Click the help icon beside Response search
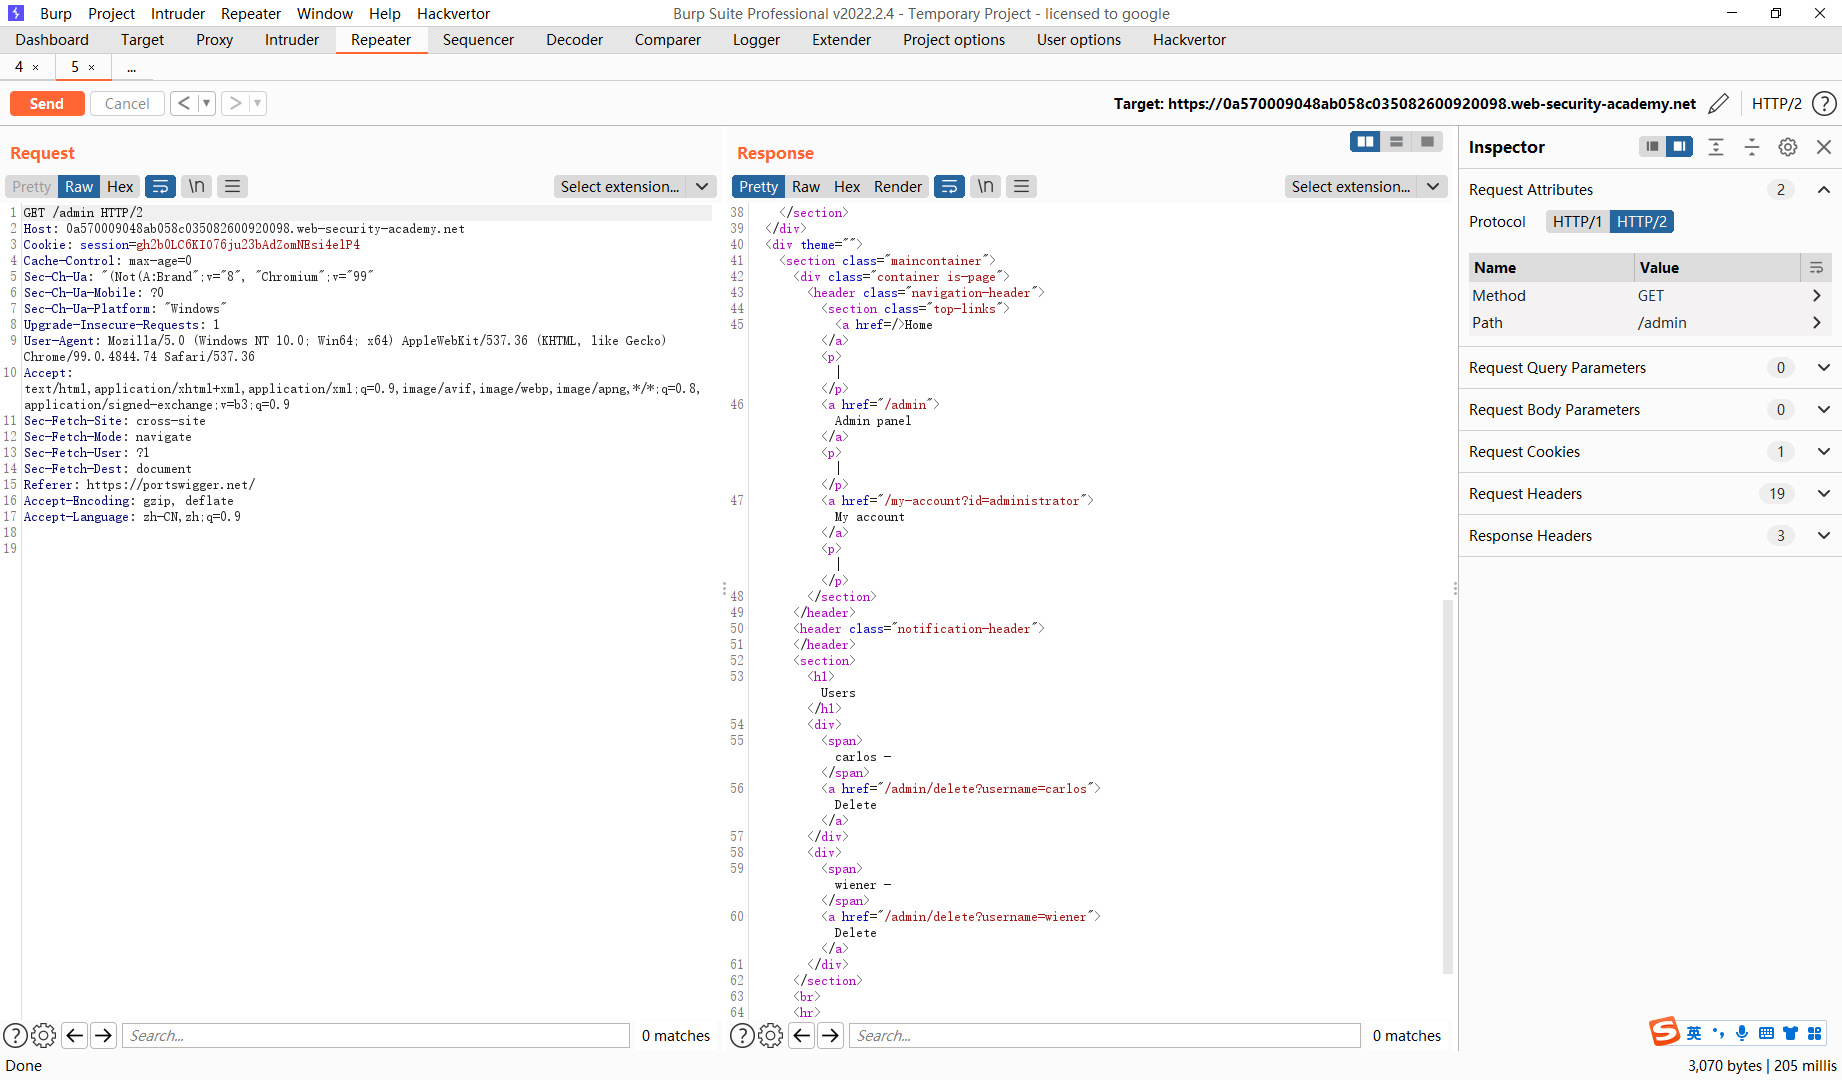The image size is (1842, 1080). point(741,1035)
